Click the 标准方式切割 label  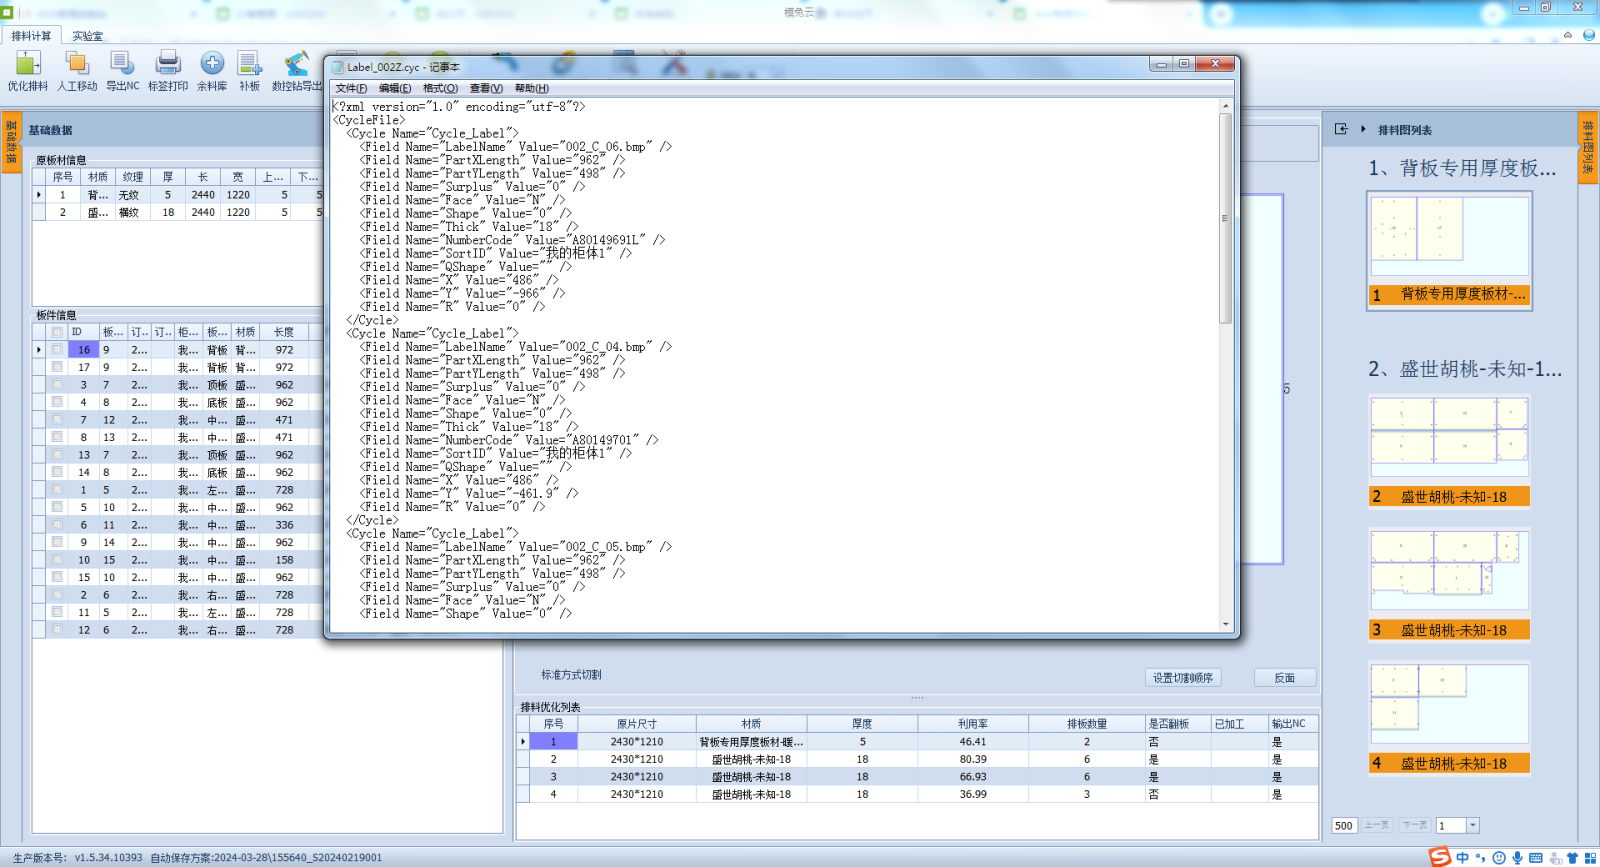pos(571,675)
